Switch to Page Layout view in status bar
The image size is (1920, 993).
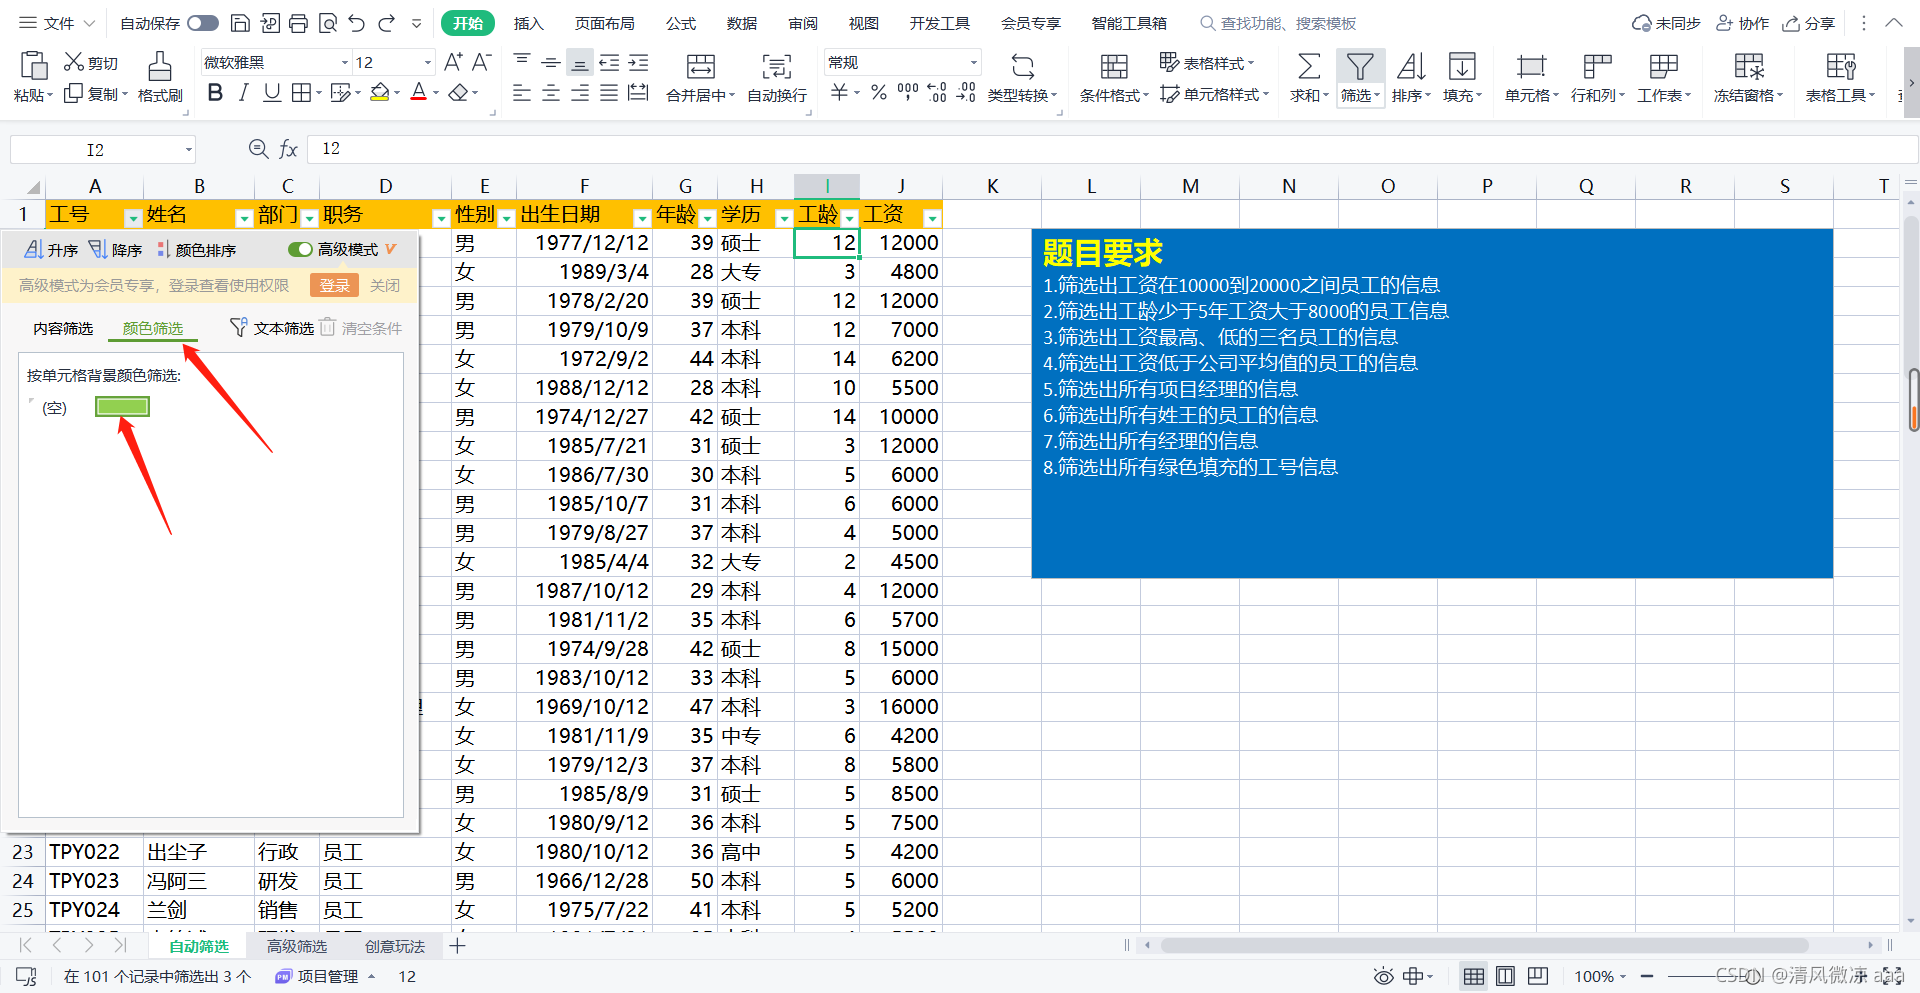point(1505,976)
